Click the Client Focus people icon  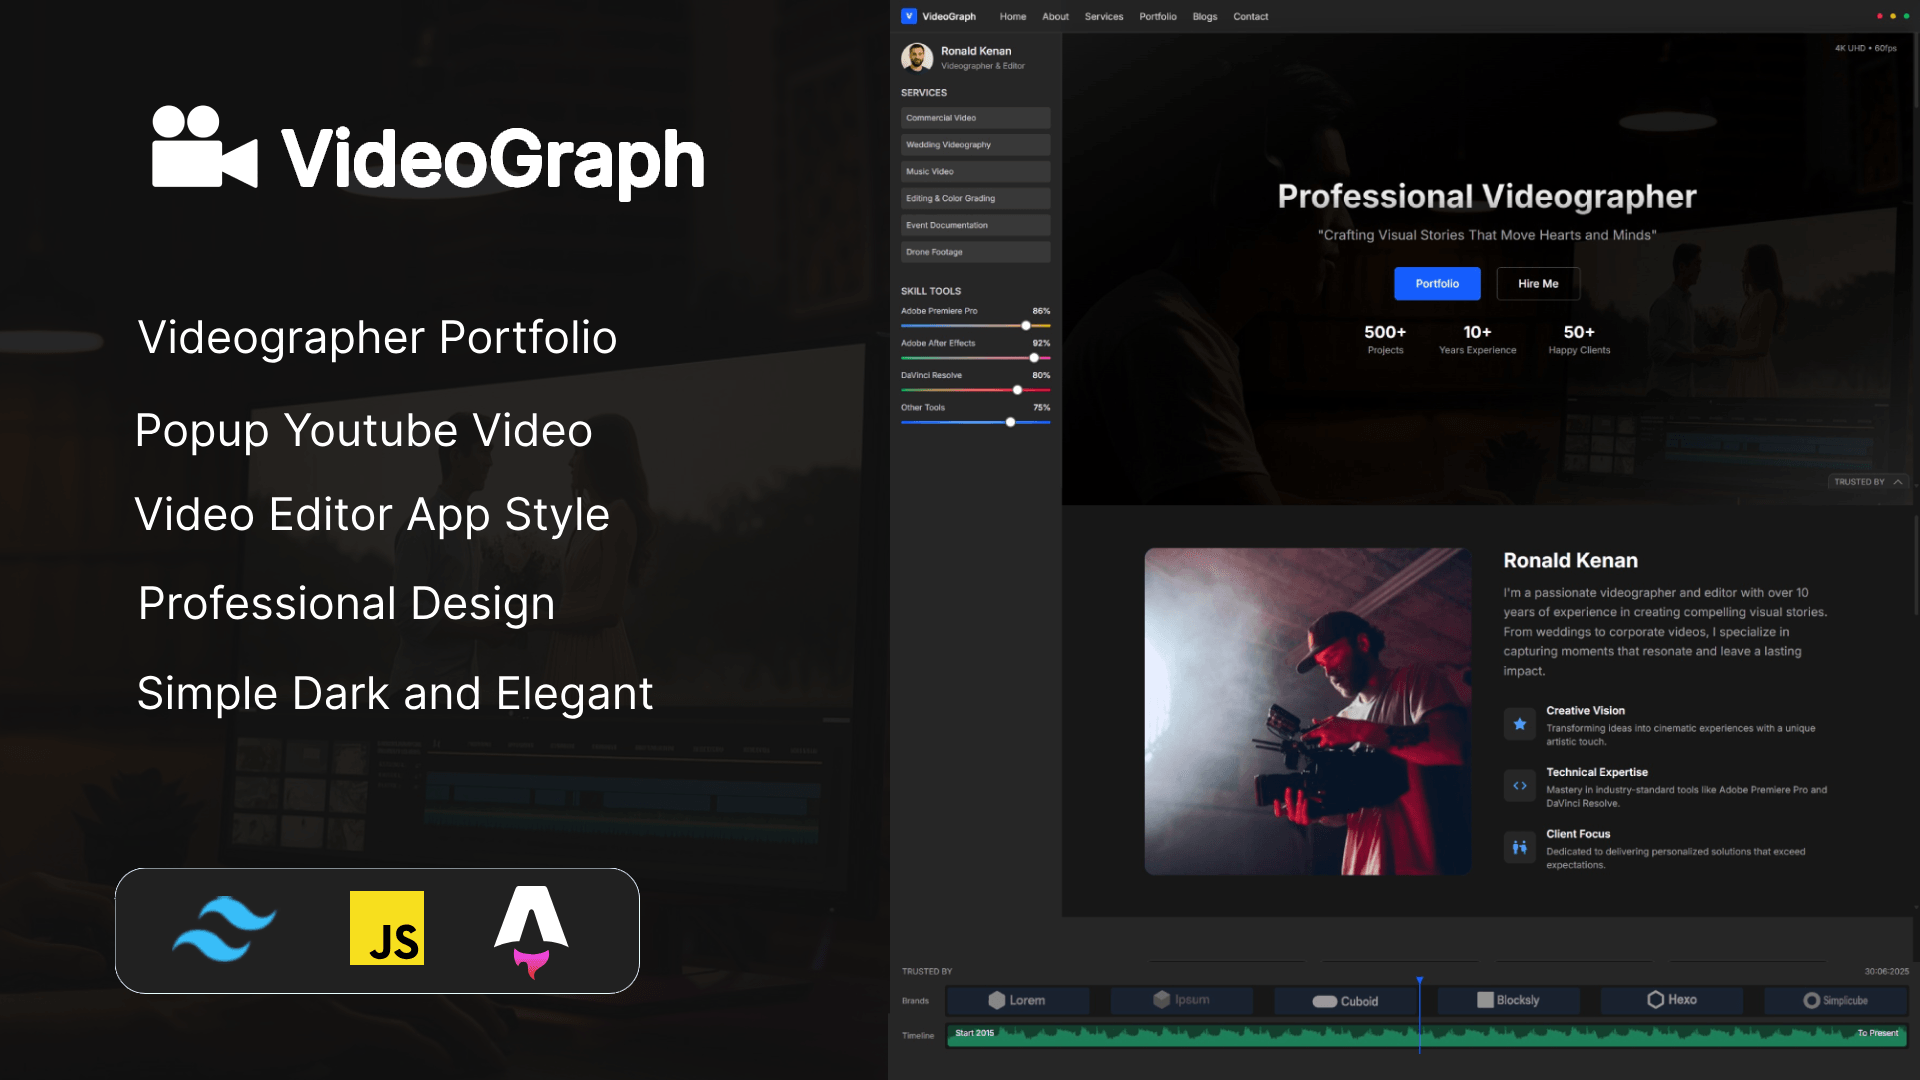coord(1519,847)
